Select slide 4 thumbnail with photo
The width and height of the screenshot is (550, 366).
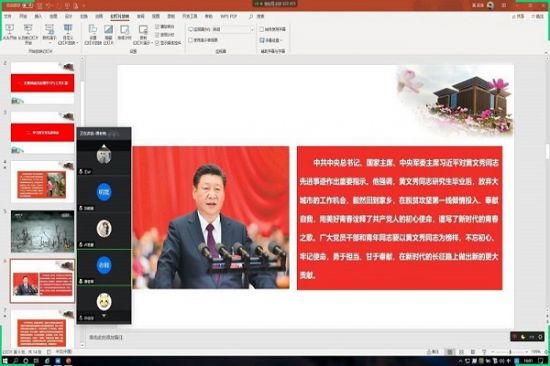click(x=42, y=182)
